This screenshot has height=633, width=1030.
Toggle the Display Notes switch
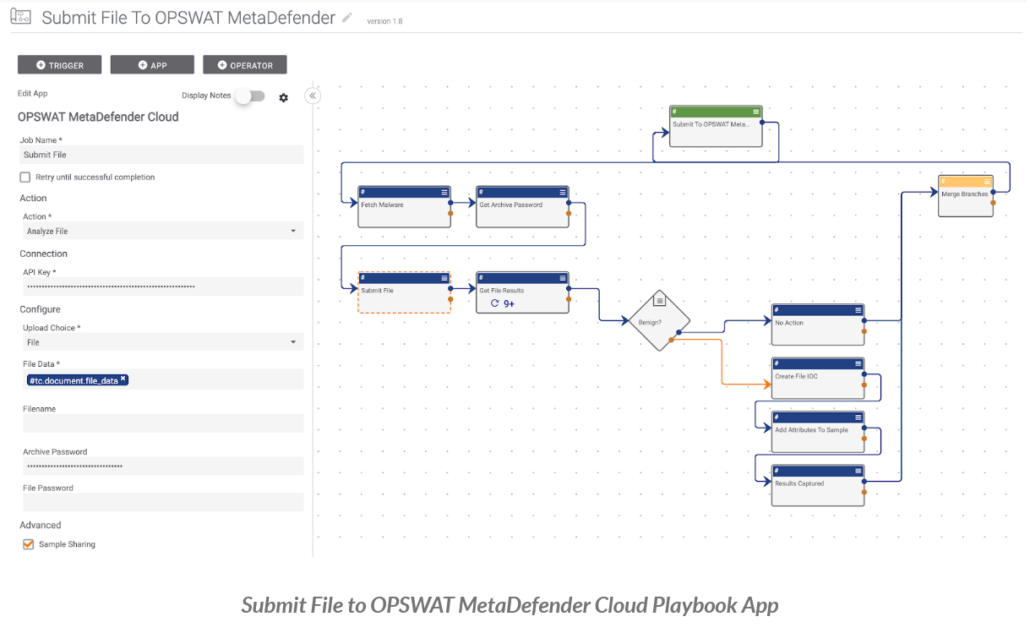tap(250, 96)
